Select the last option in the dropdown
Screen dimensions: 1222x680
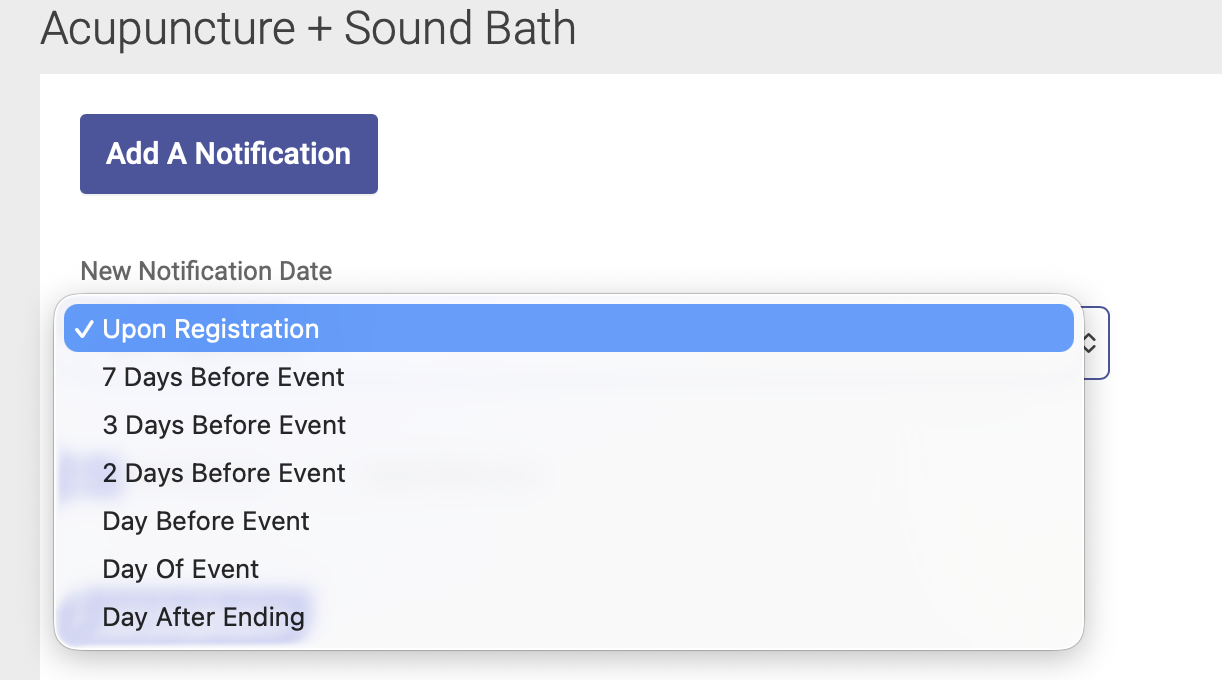pos(203,617)
